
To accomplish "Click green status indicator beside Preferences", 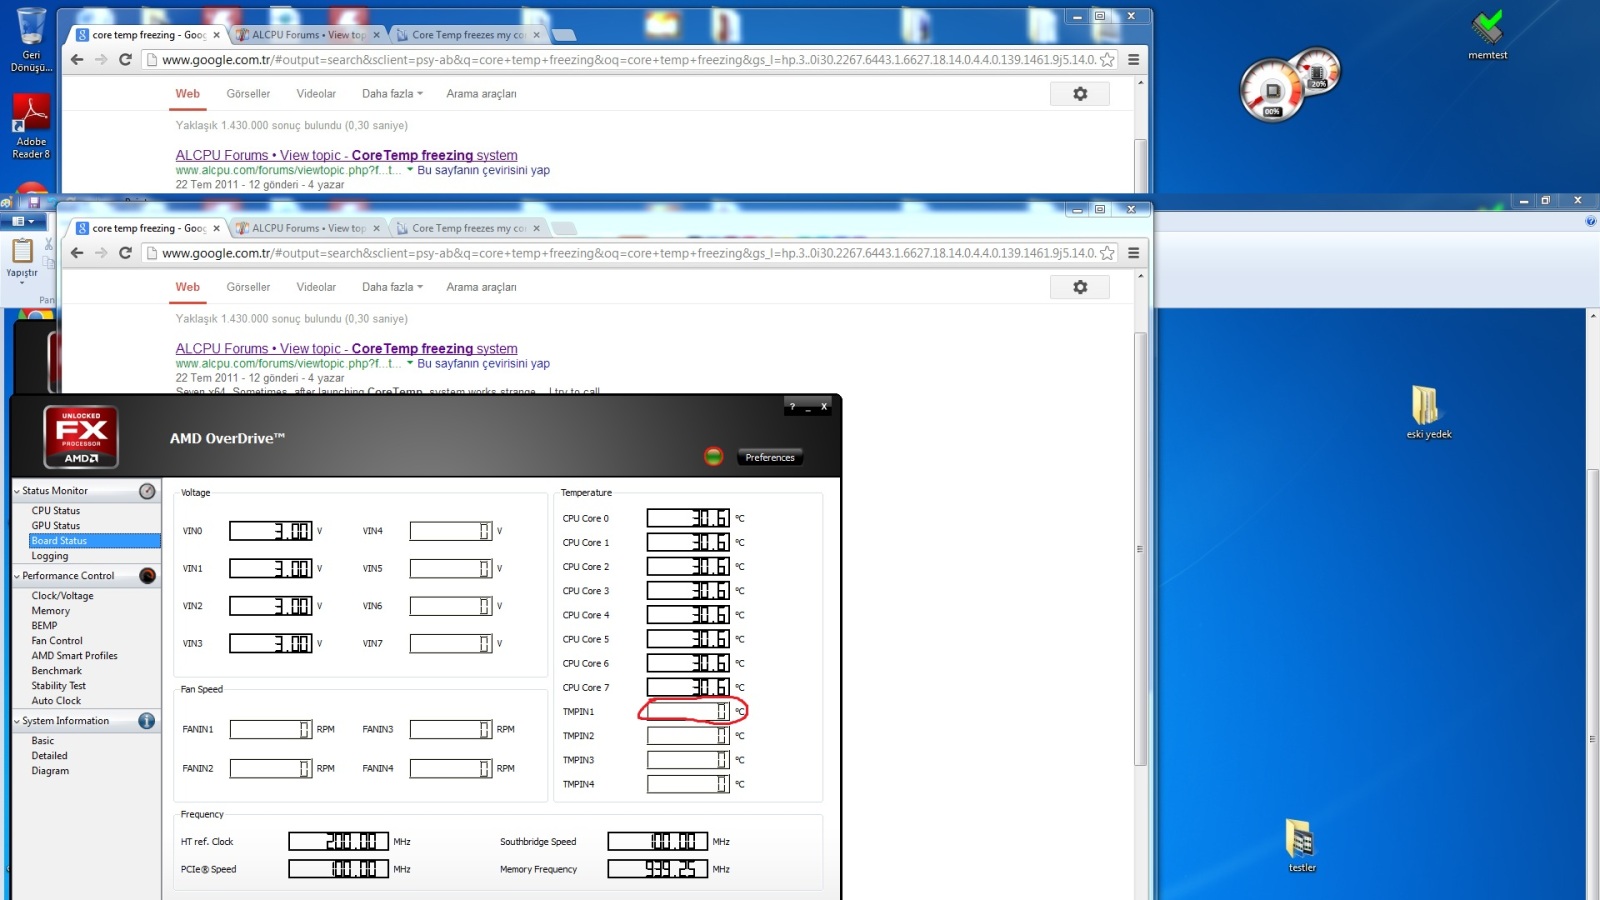I will tap(713, 457).
